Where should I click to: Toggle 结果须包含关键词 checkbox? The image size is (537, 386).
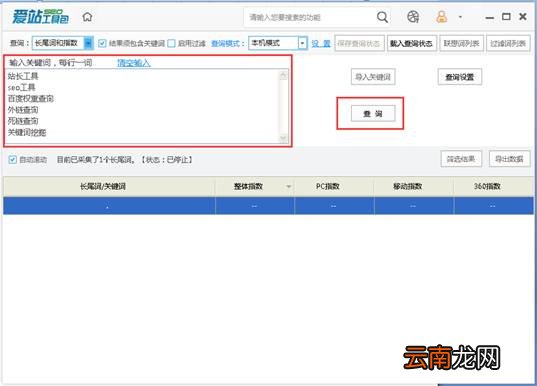102,43
